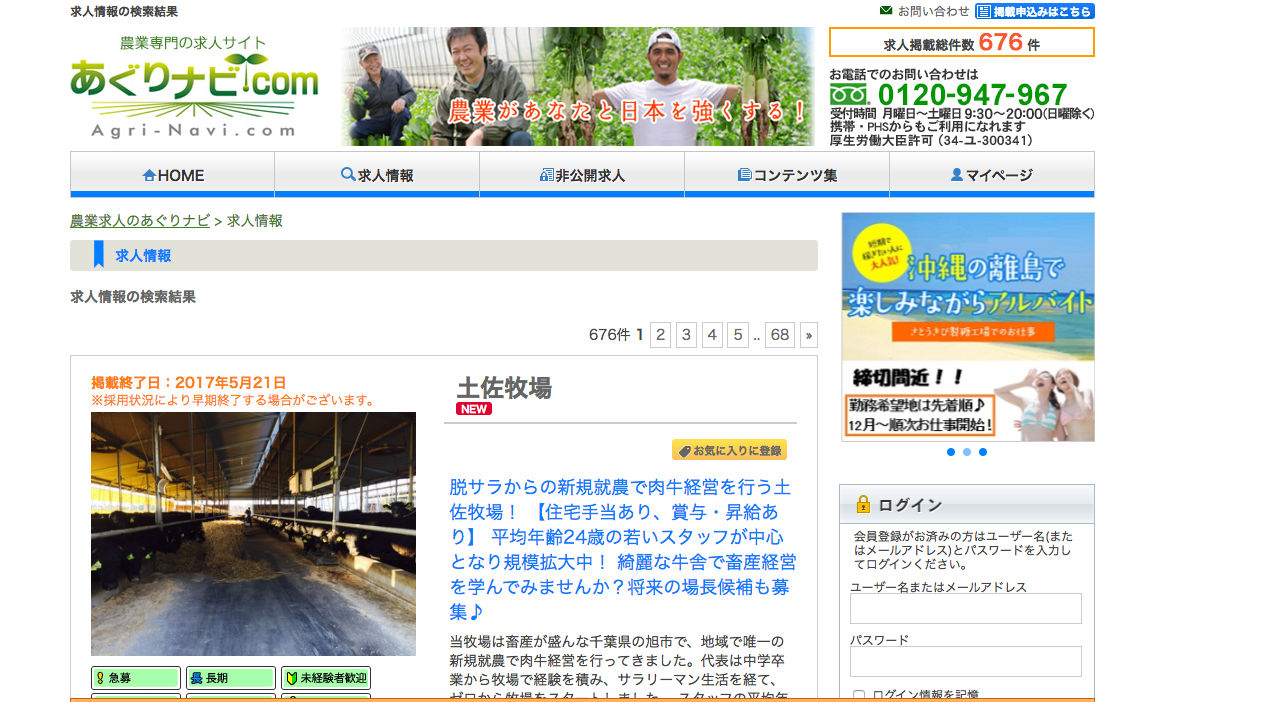This screenshot has width=1271, height=702.
Task: Follow the 農業求人のあぐりナビ breadcrumb link
Action: [140, 221]
